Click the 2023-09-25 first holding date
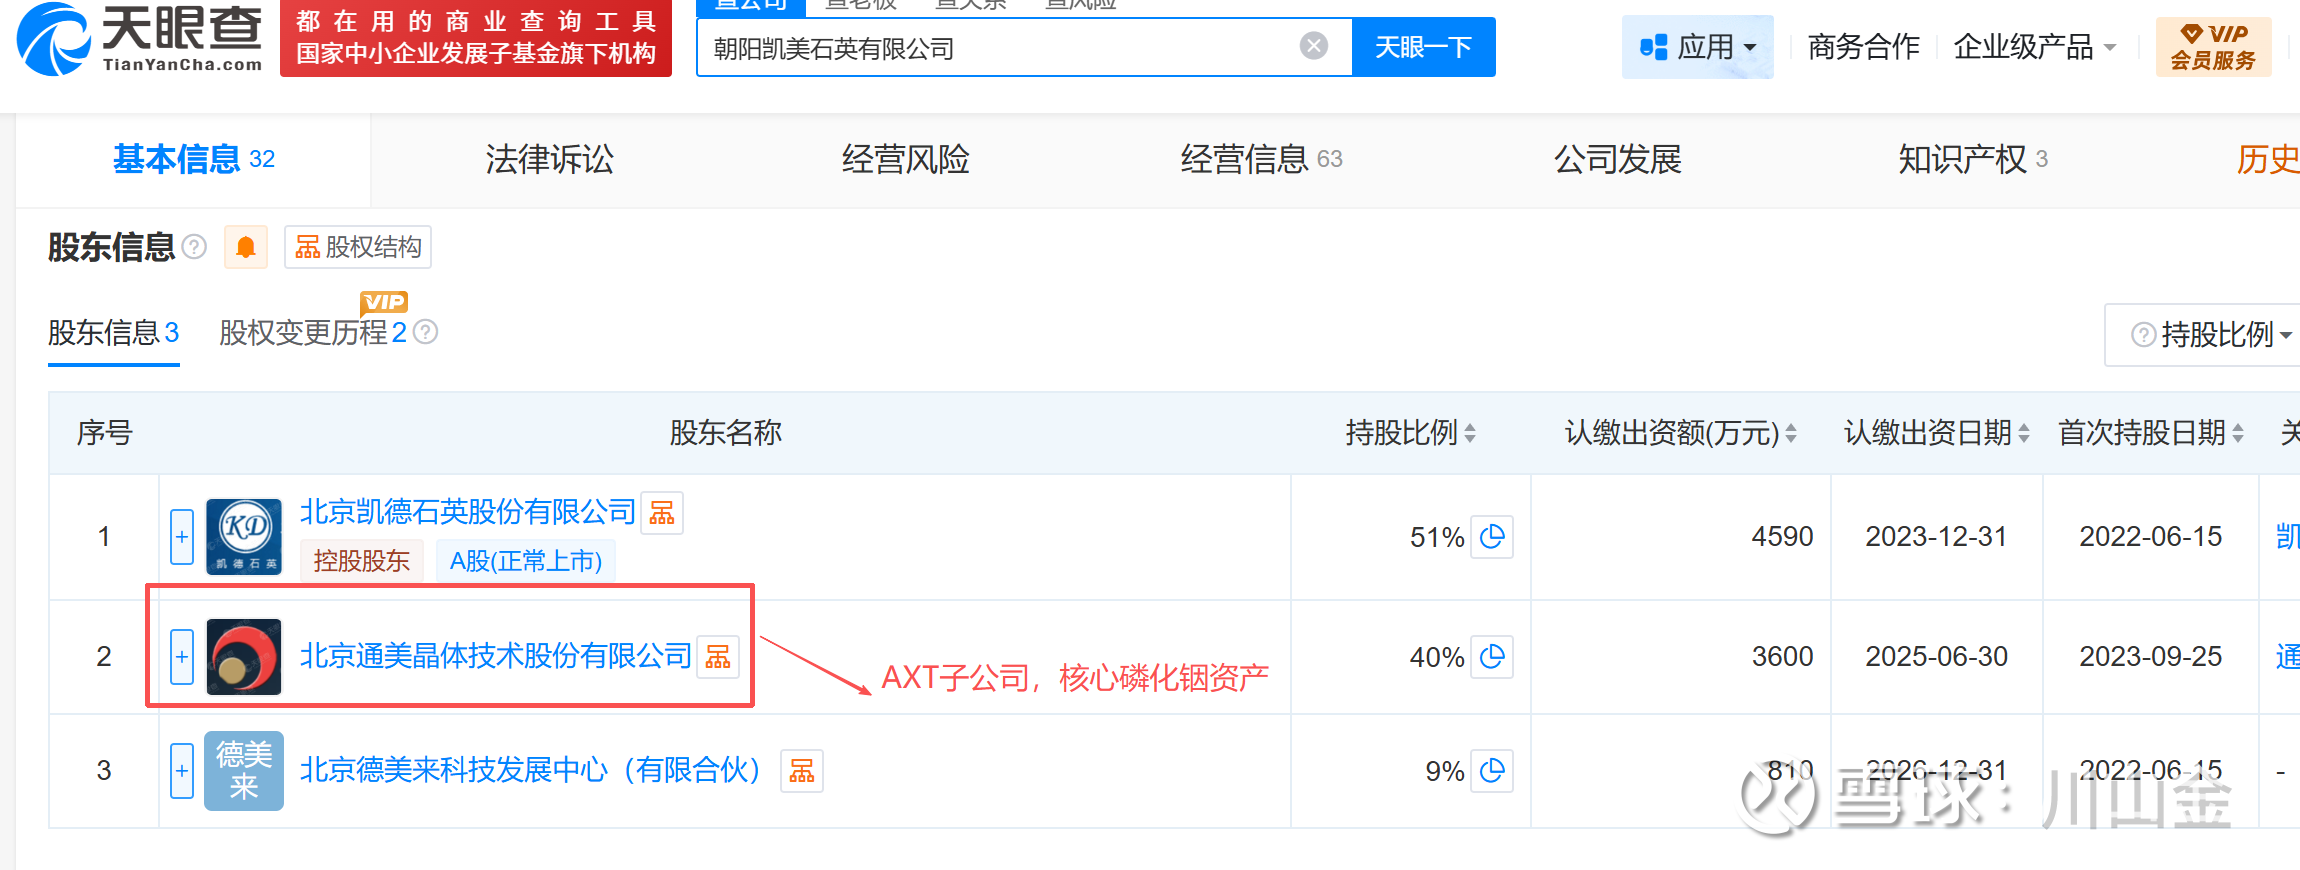The height and width of the screenshot is (870, 2300). click(2151, 657)
